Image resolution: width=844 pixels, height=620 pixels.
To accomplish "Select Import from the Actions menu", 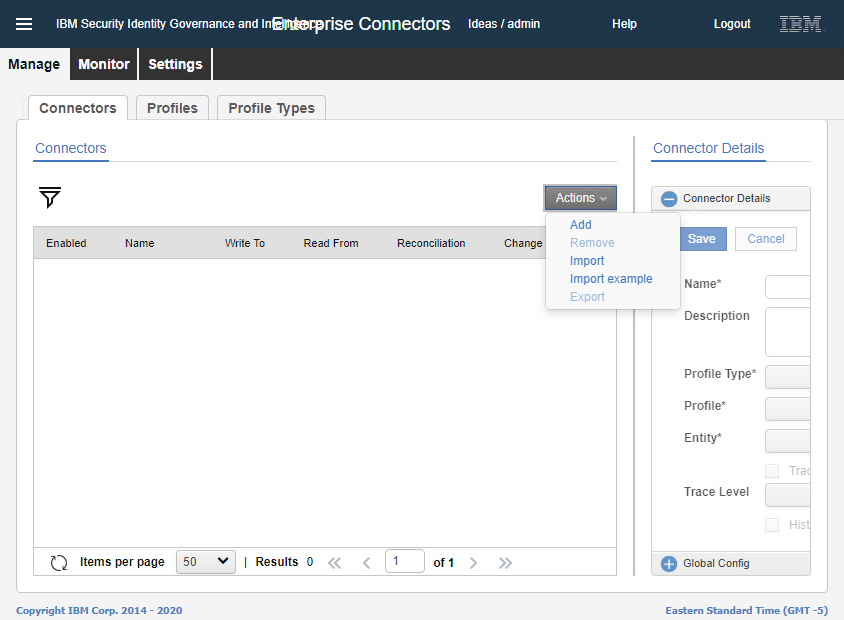I will pos(587,260).
